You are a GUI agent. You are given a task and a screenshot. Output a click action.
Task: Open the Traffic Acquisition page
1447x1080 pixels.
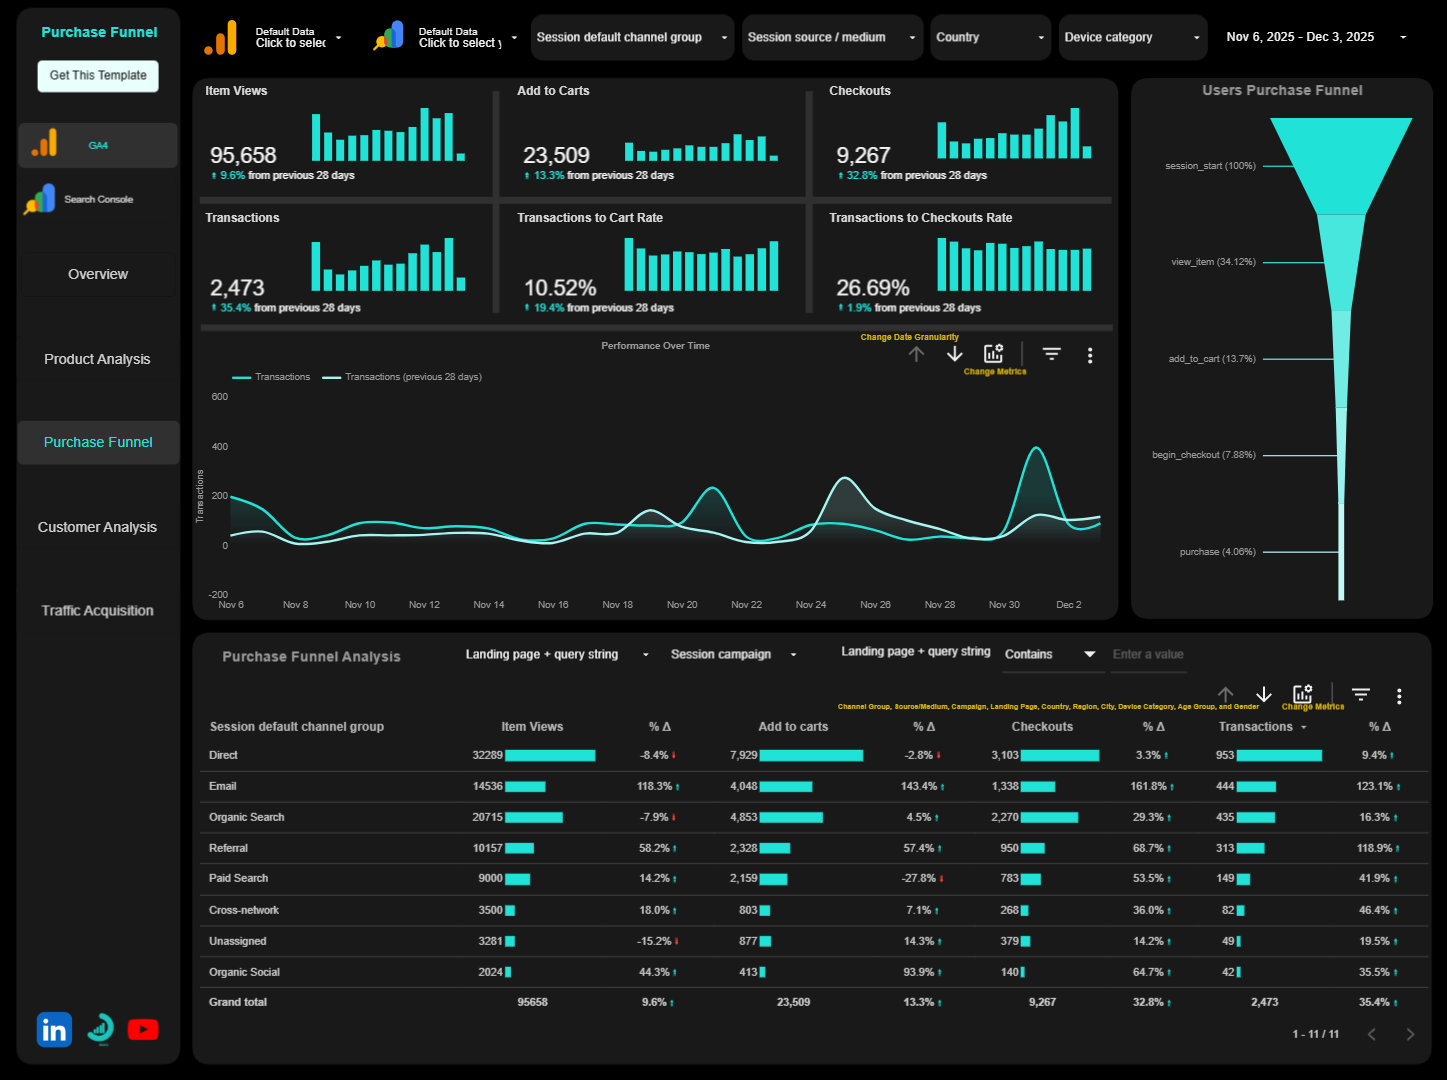pyautogui.click(x=97, y=610)
